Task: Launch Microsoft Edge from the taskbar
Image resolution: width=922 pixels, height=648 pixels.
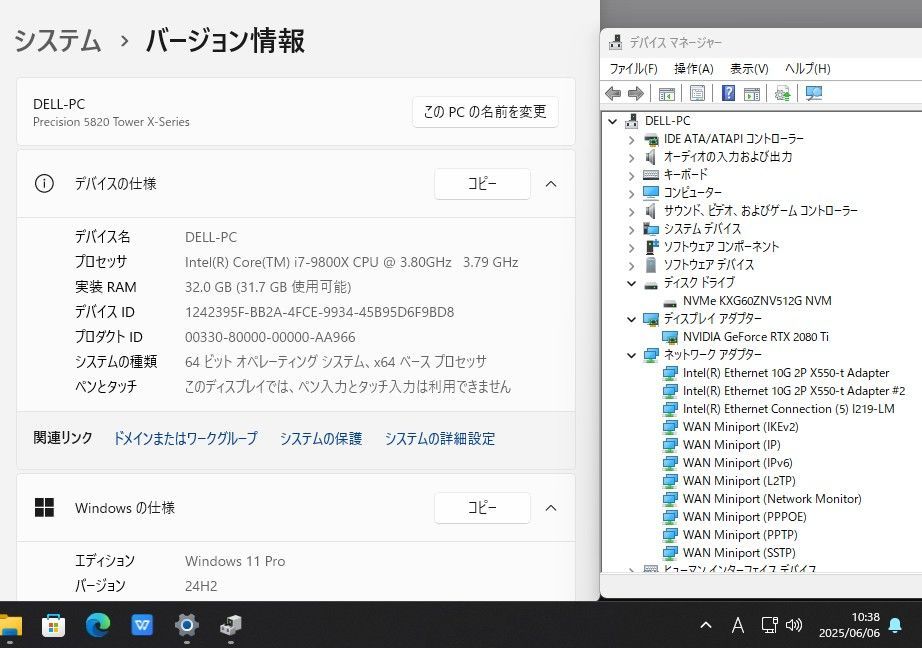Action: coord(98,625)
